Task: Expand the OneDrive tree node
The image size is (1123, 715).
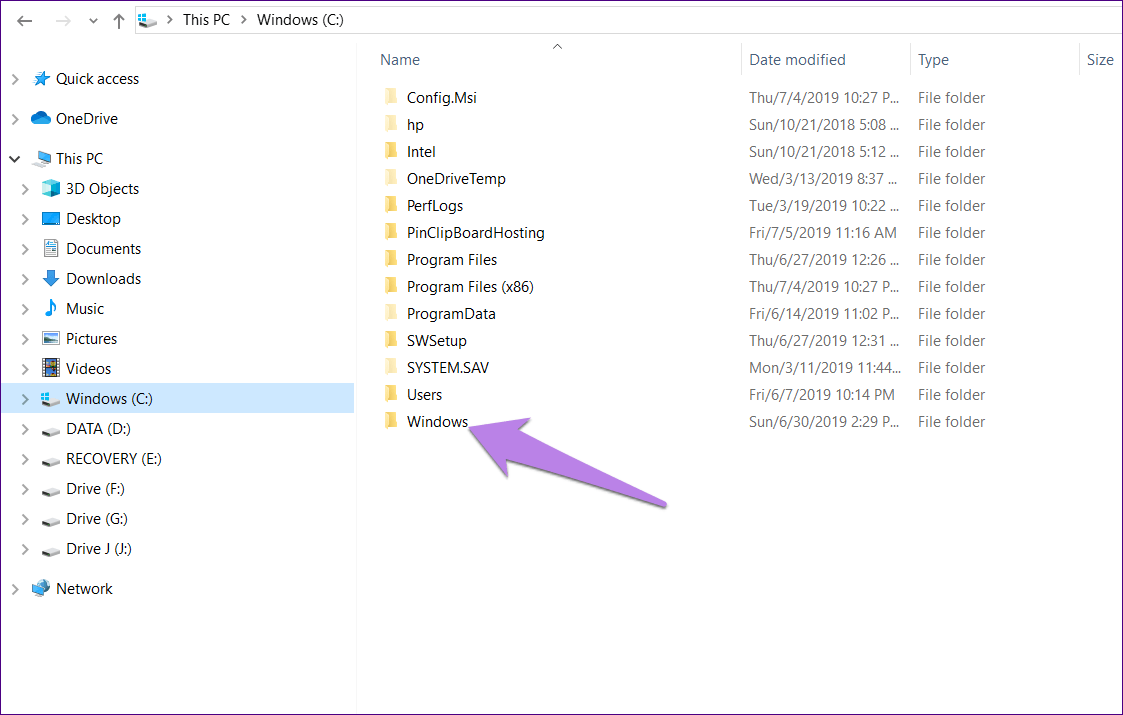Action: [15, 119]
